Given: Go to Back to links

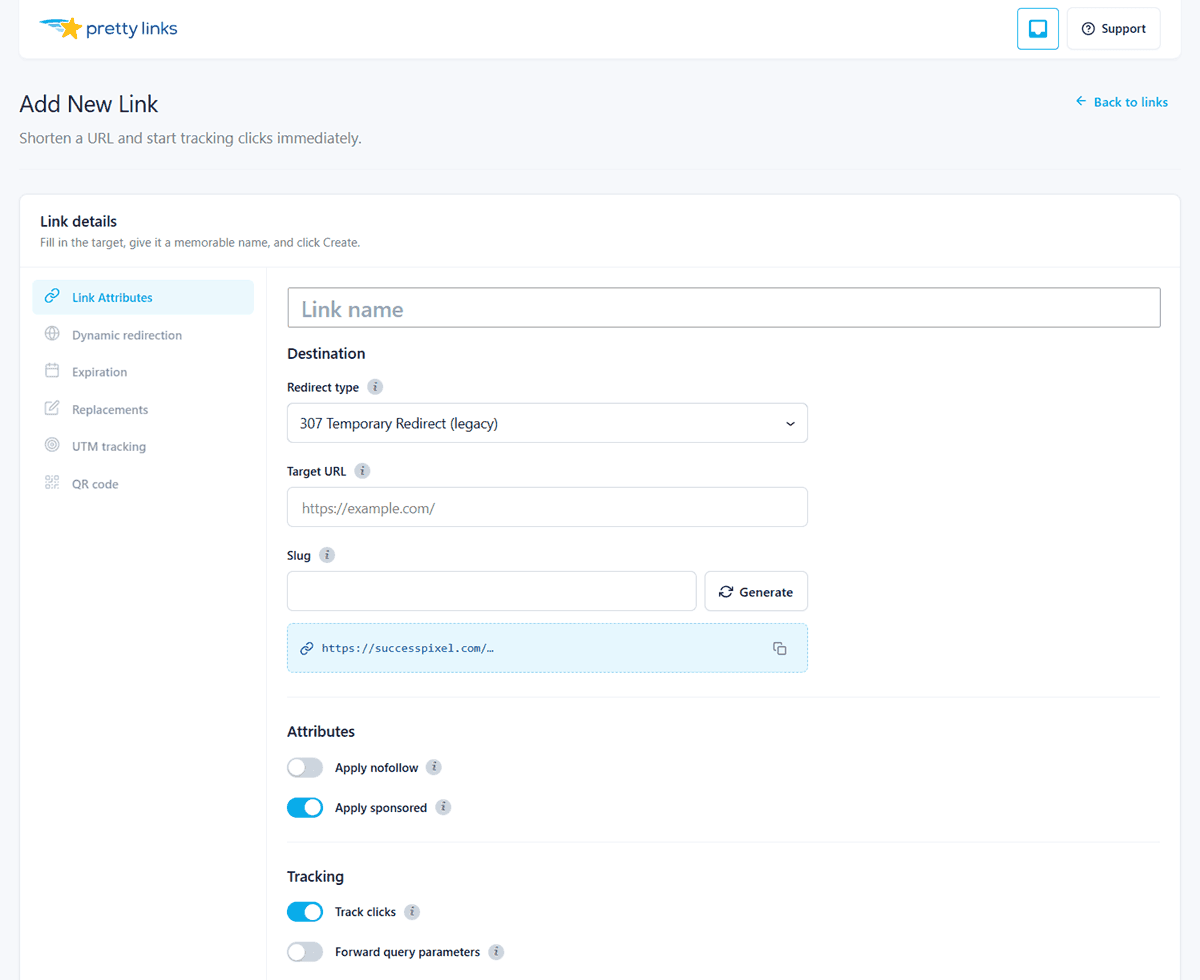Looking at the screenshot, I should (1121, 102).
